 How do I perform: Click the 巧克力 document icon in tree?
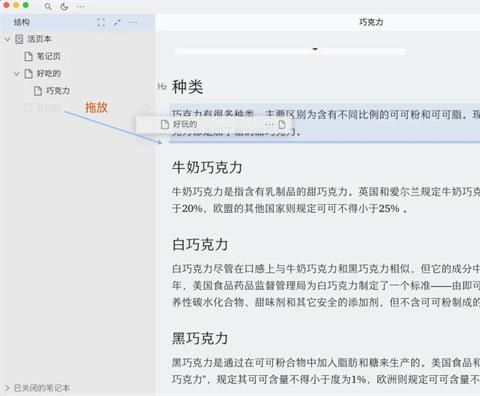coord(38,91)
